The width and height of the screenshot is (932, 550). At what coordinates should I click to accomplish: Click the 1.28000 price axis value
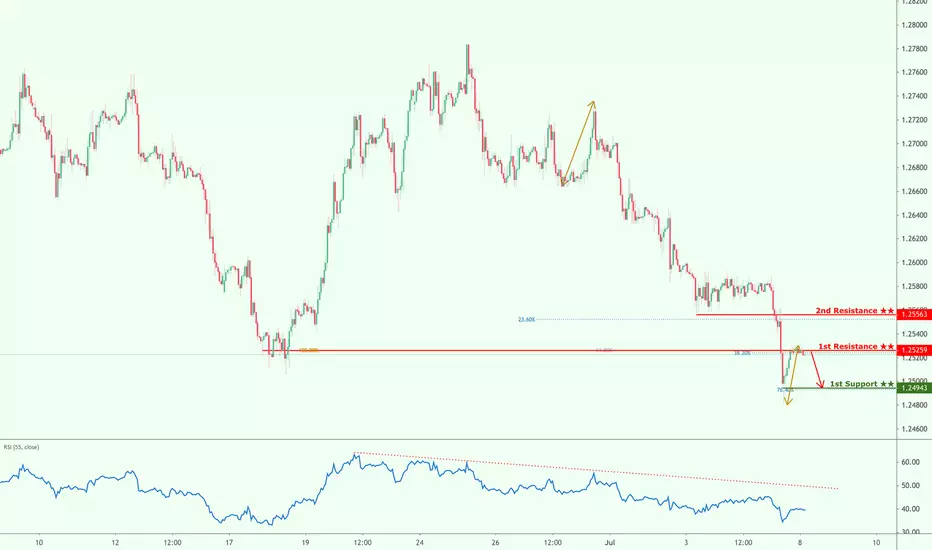coord(914,25)
